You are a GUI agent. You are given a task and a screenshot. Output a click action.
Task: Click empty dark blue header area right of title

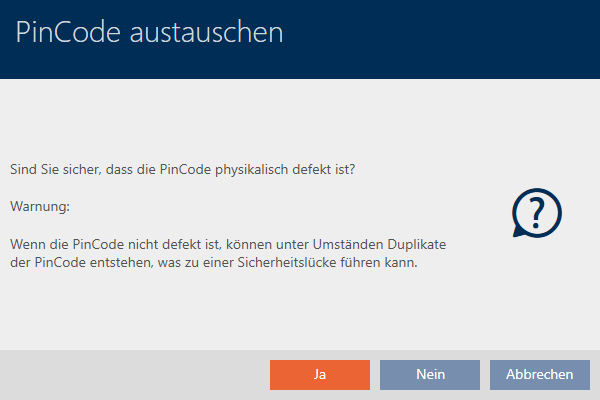click(450, 32)
